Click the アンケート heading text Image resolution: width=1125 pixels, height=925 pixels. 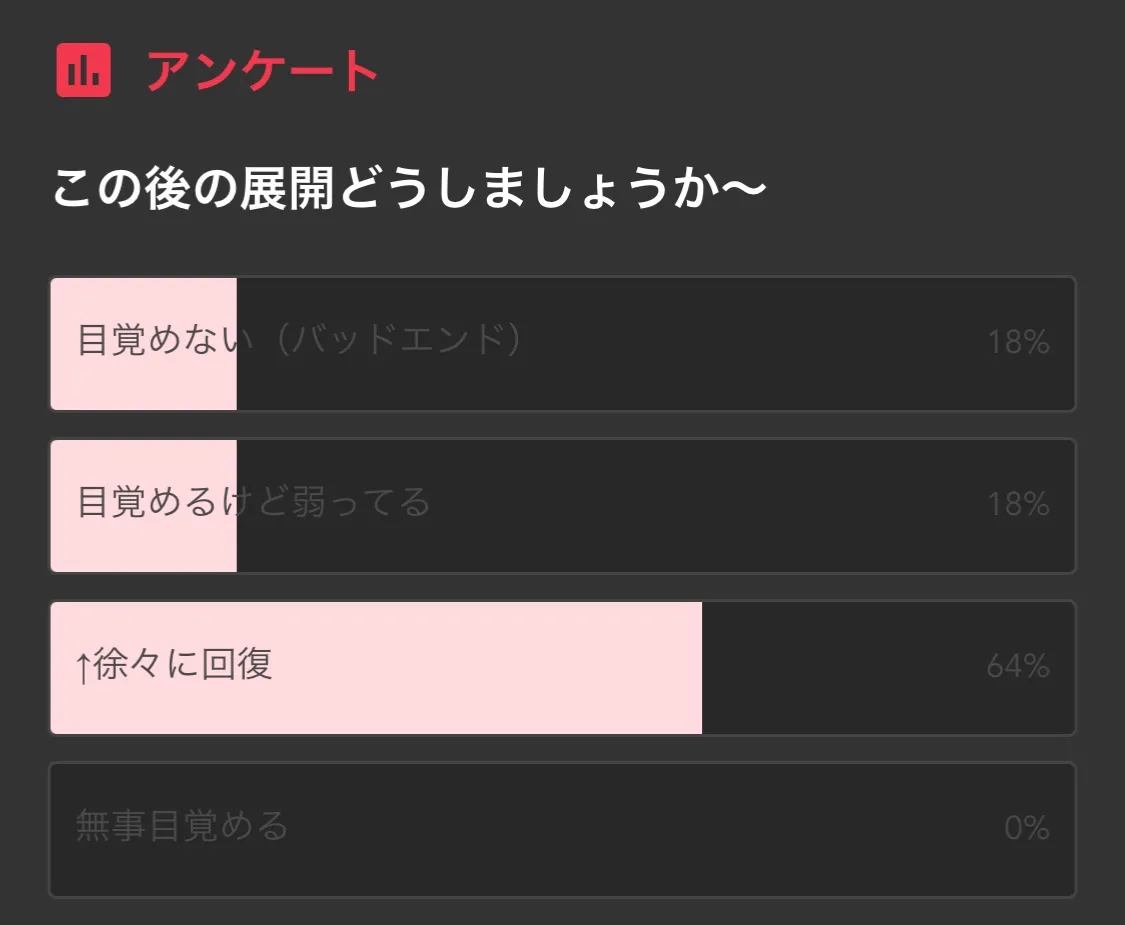pyautogui.click(x=262, y=71)
